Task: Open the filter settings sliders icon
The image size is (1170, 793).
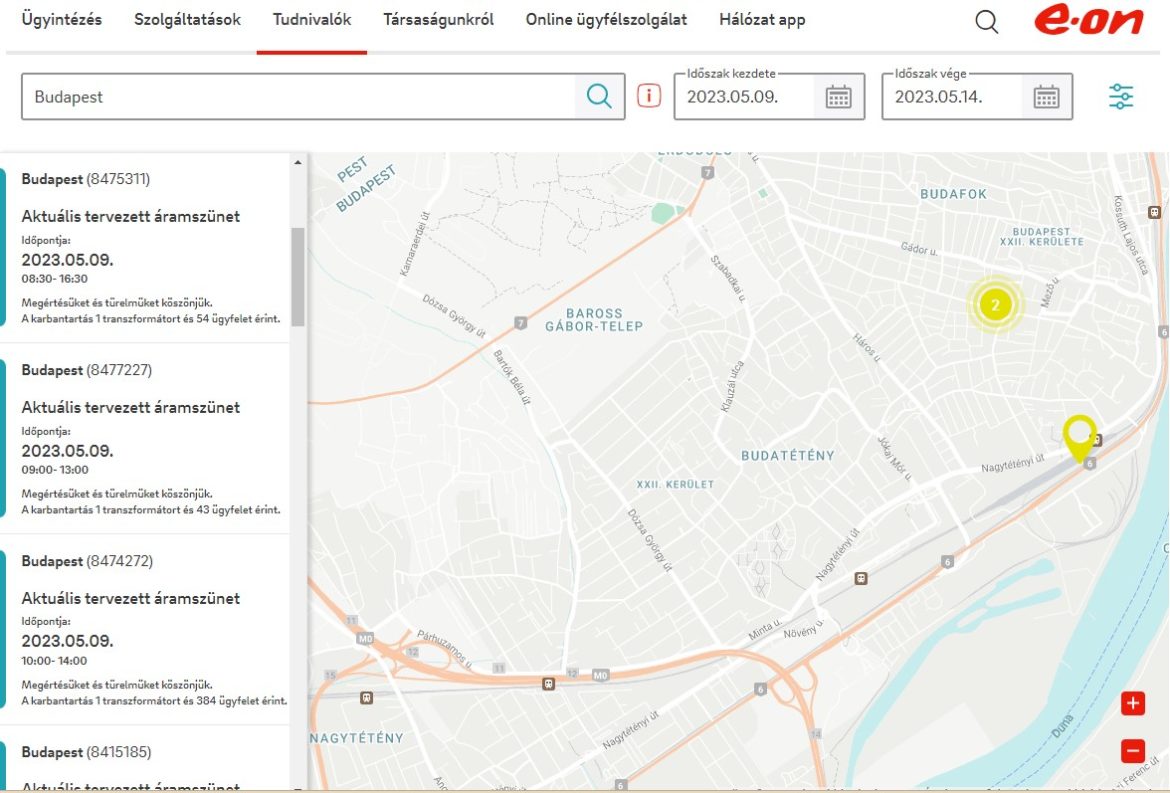Action: coord(1121,97)
